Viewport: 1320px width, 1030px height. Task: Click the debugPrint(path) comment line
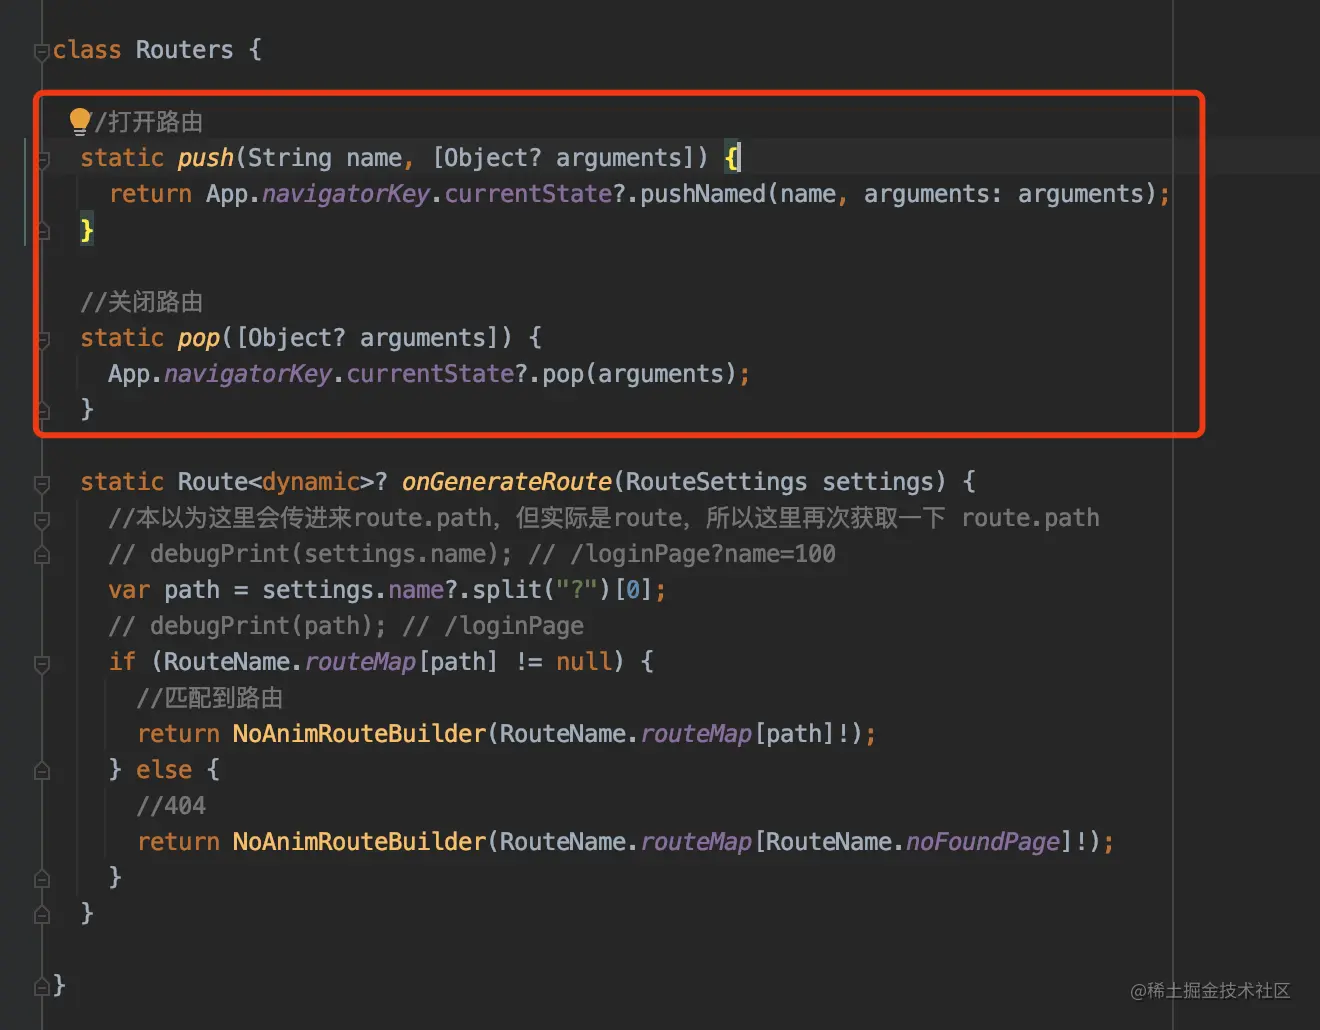346,626
